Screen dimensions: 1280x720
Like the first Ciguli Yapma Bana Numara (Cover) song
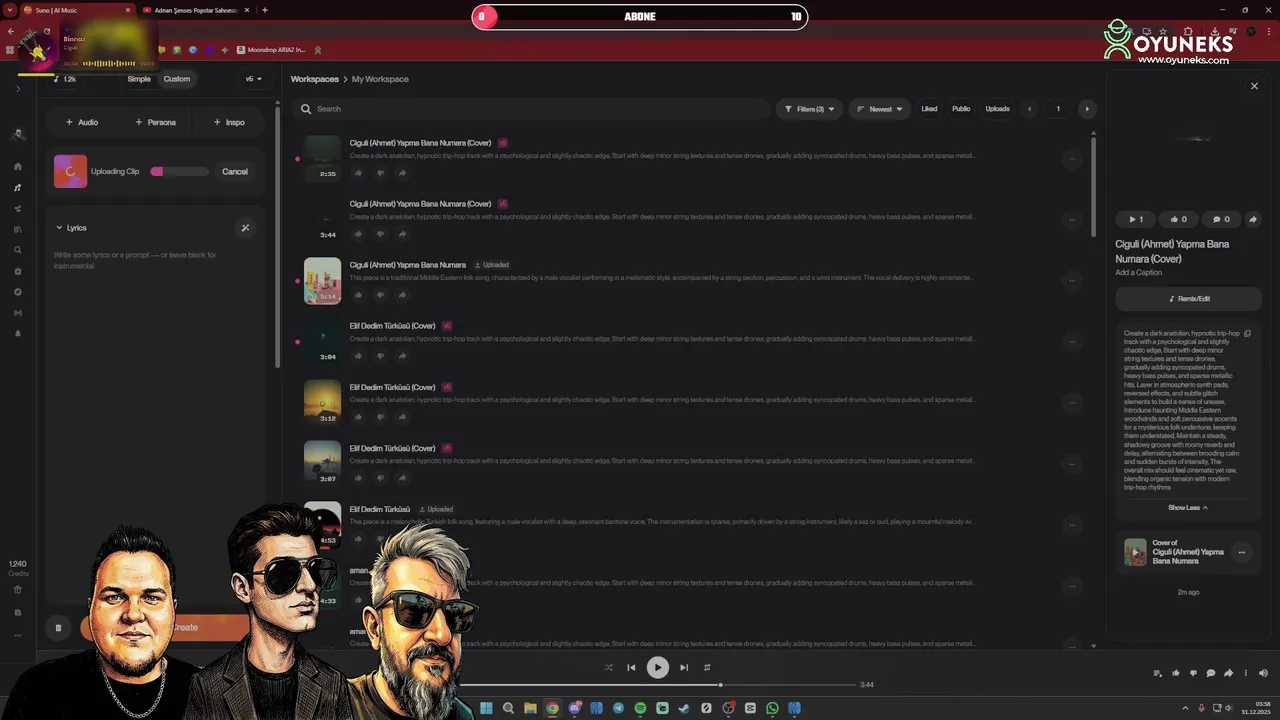358,173
